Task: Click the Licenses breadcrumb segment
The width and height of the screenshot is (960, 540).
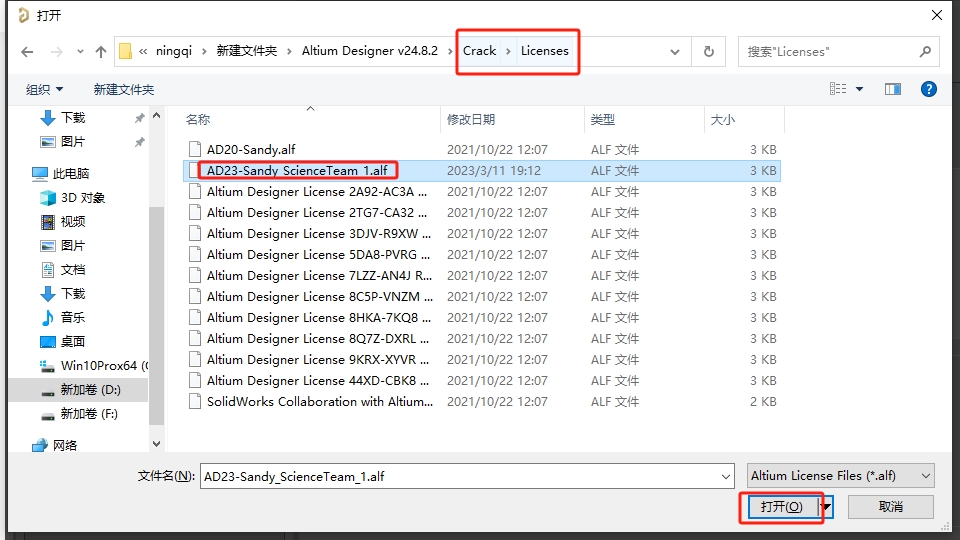Action: tap(545, 51)
